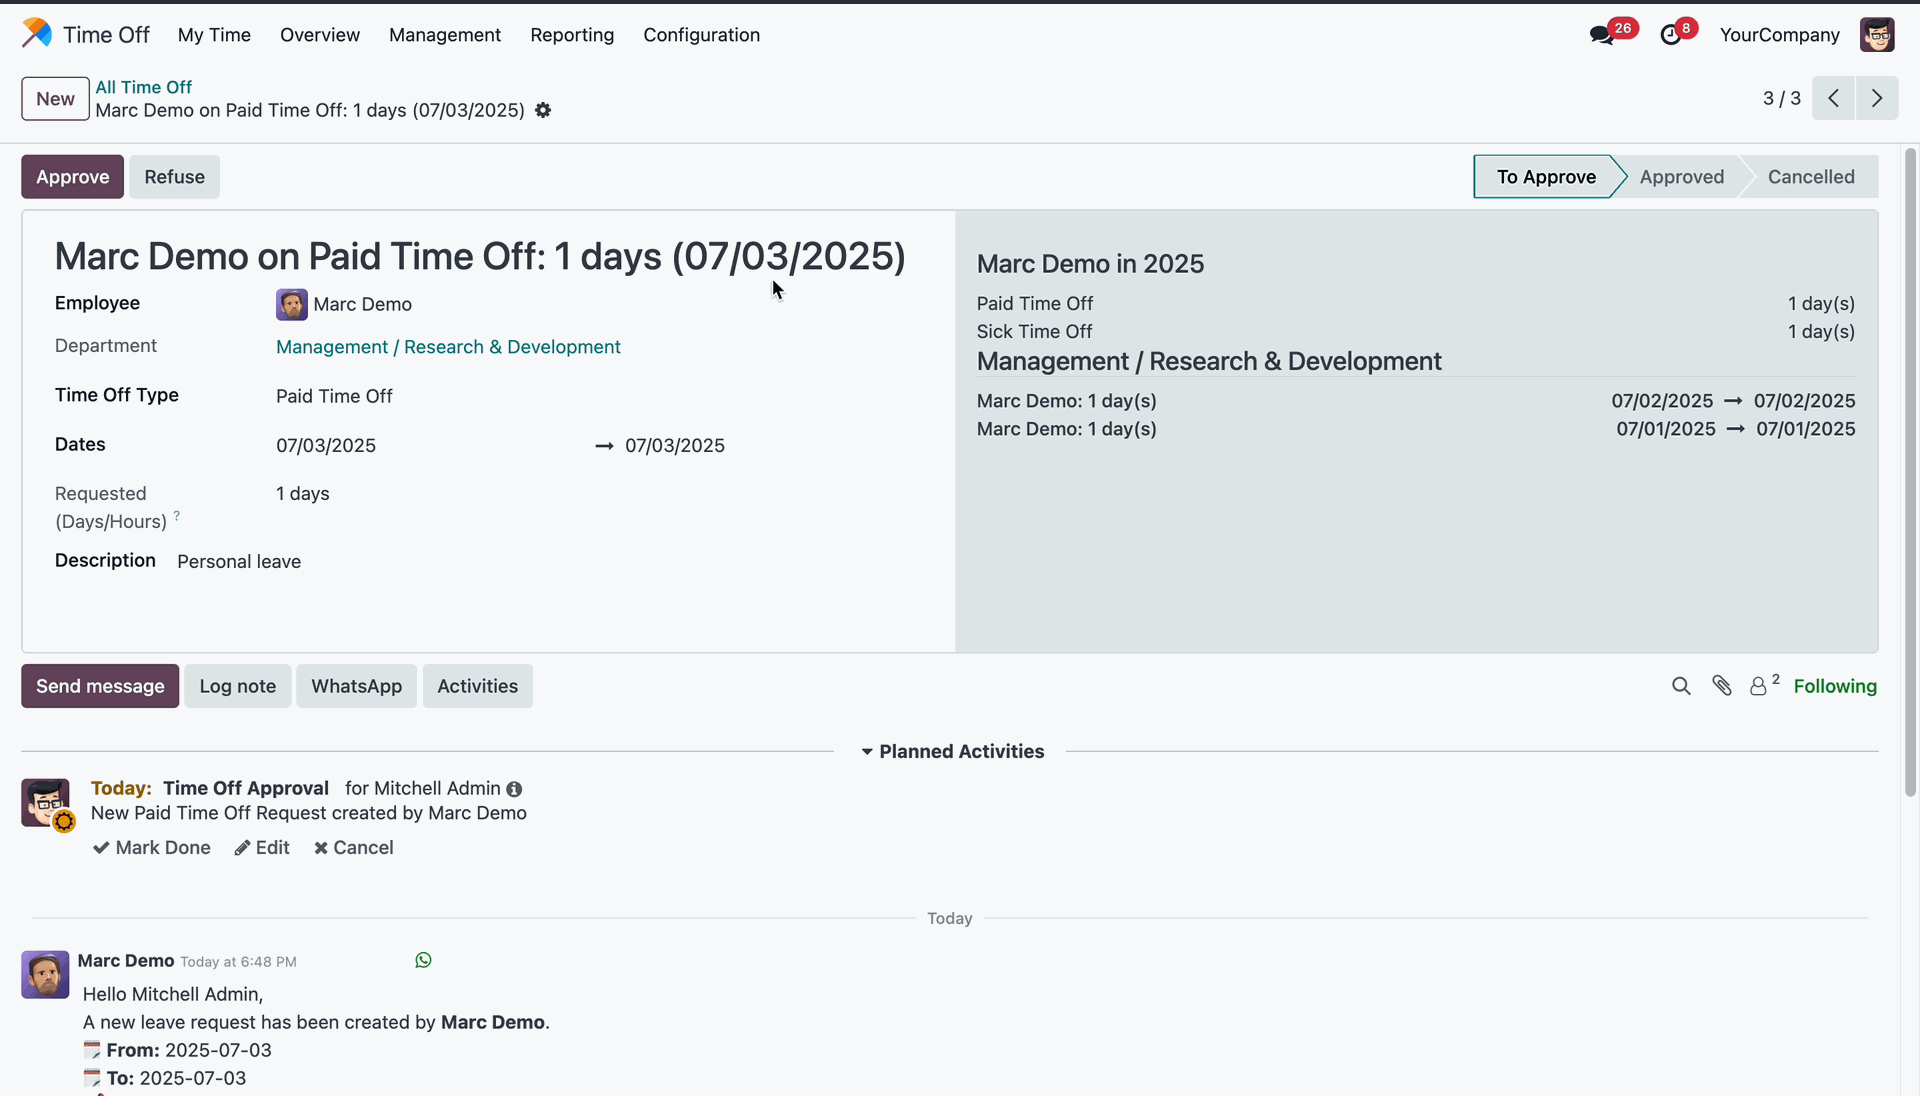Click the info icon beside Mitchell Admin
The height and width of the screenshot is (1096, 1920).
(x=514, y=789)
